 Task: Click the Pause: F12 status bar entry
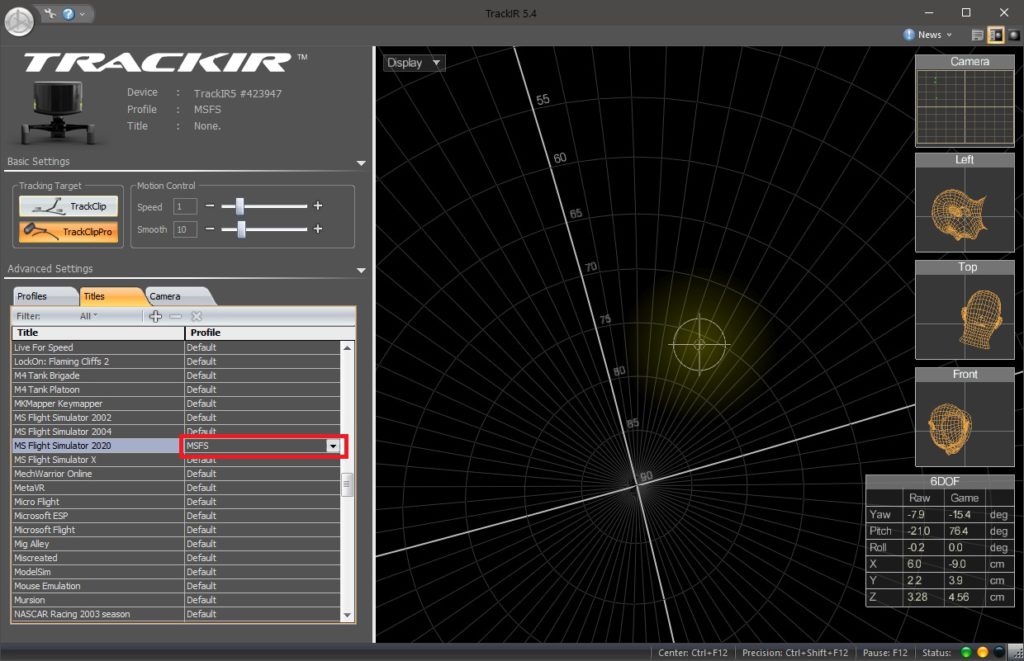click(885, 653)
